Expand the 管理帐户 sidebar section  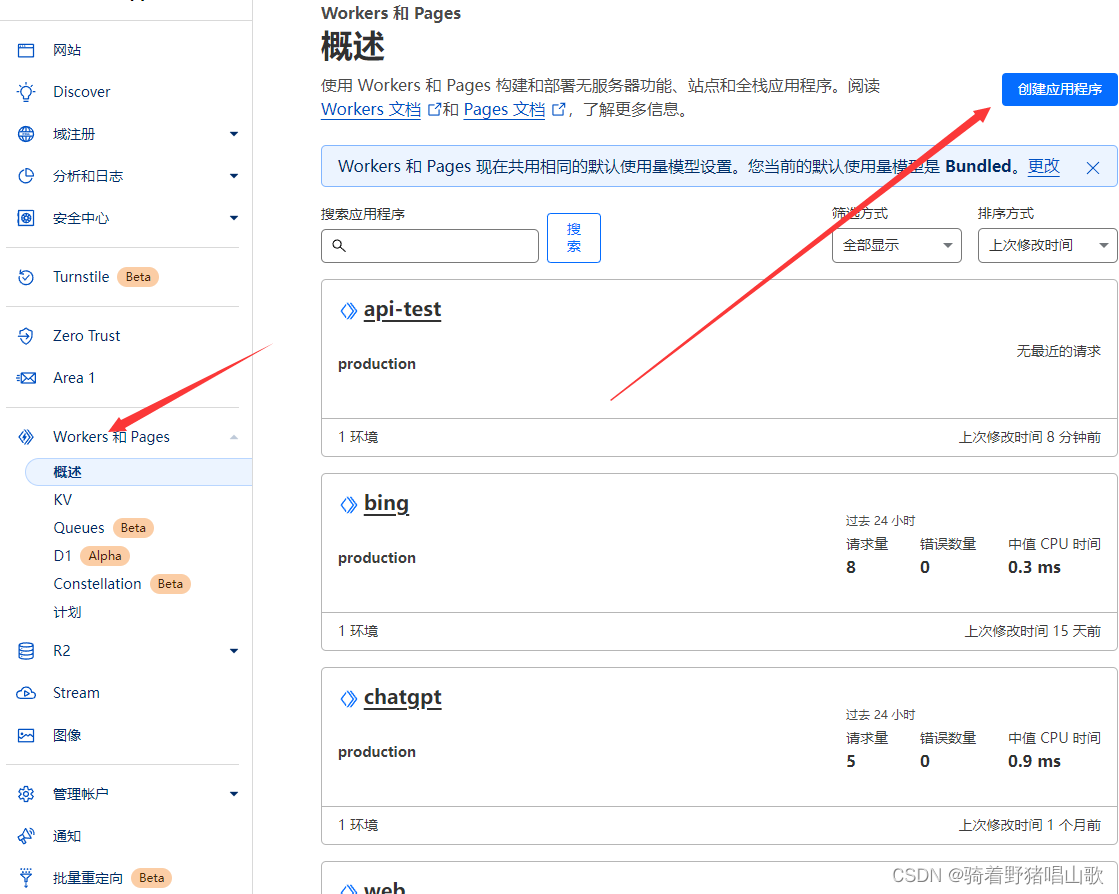click(233, 793)
